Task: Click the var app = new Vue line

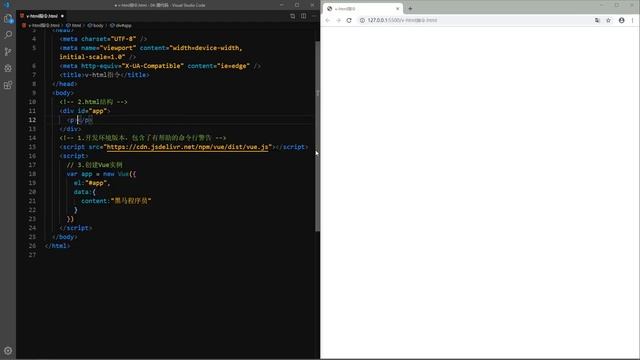Action: coord(101,174)
